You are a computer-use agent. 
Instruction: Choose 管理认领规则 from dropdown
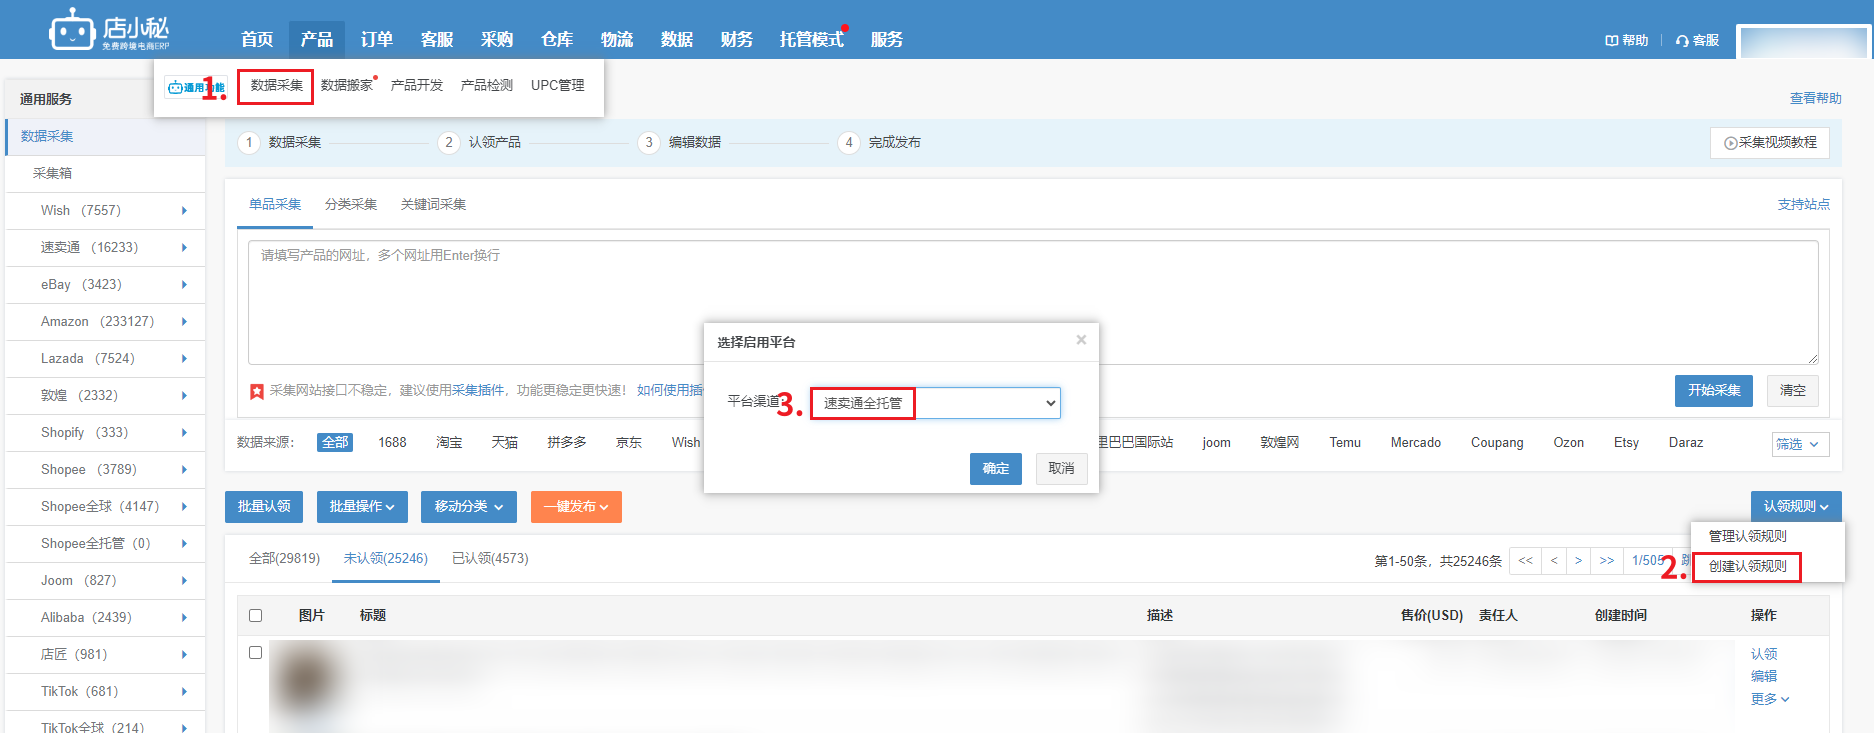point(1747,537)
